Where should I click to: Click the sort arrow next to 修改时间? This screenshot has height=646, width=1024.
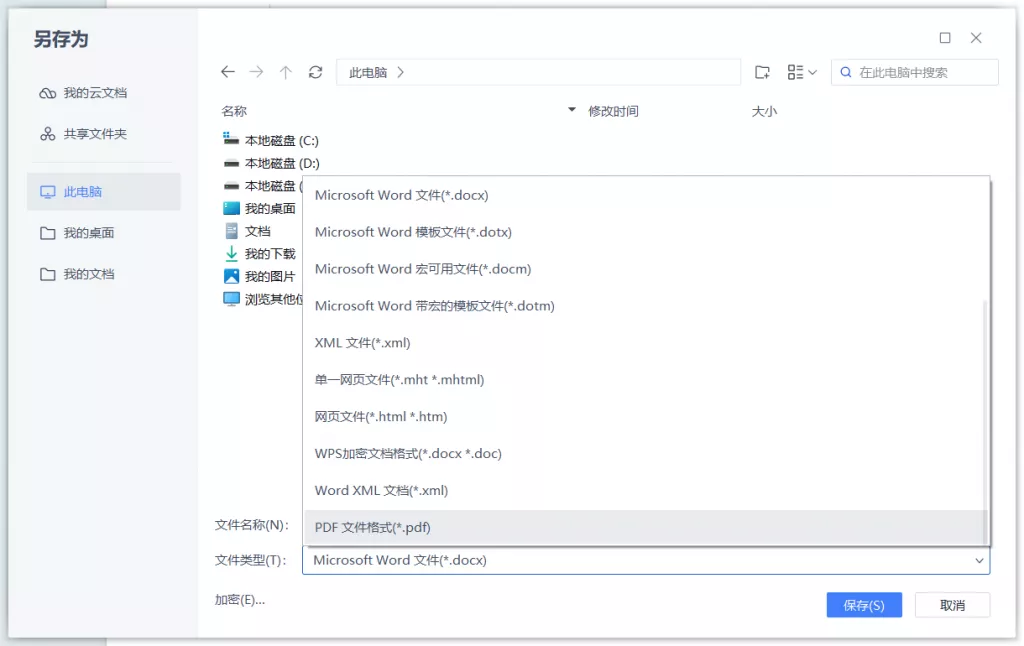click(571, 110)
